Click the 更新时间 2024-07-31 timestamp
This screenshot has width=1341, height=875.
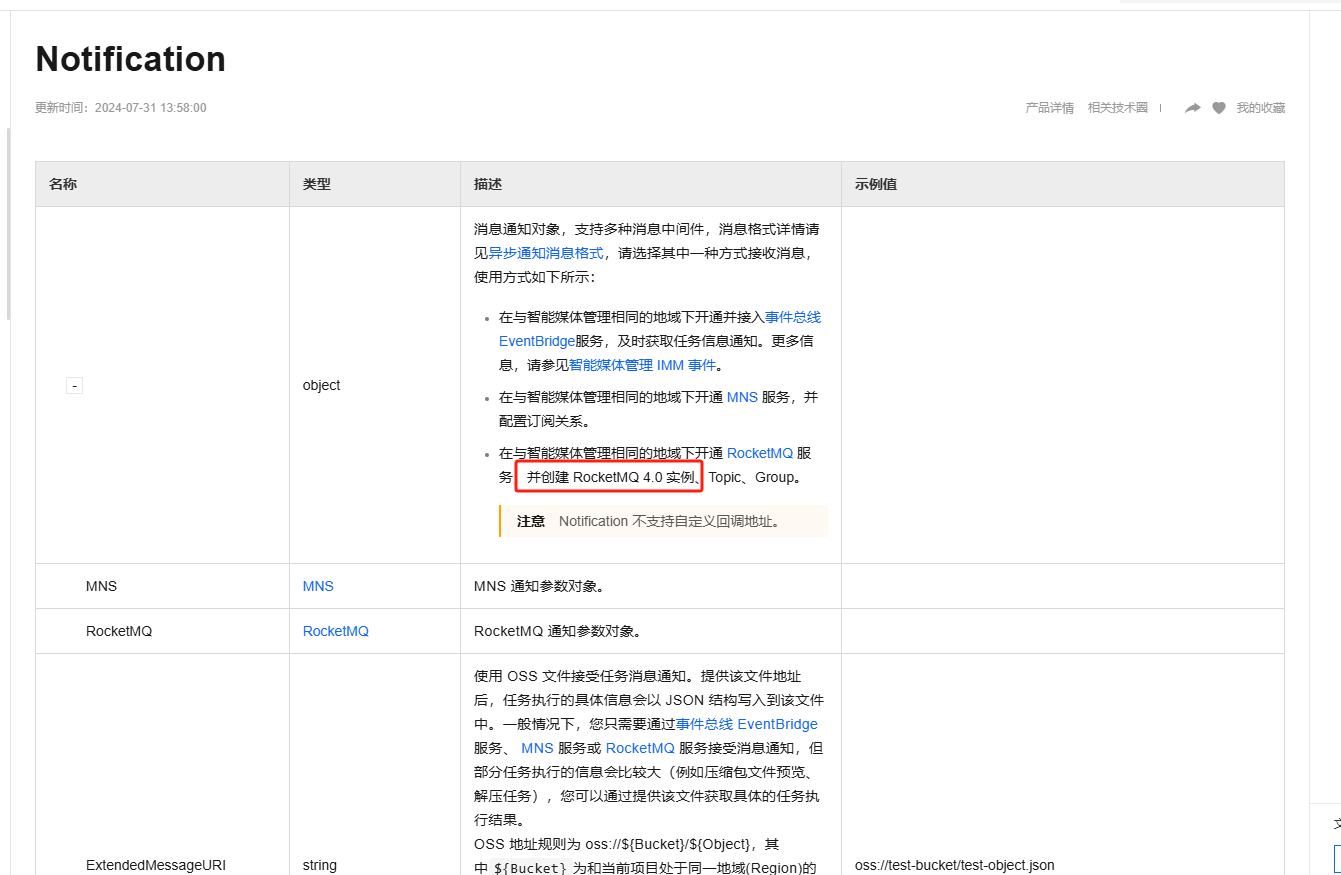click(121, 108)
